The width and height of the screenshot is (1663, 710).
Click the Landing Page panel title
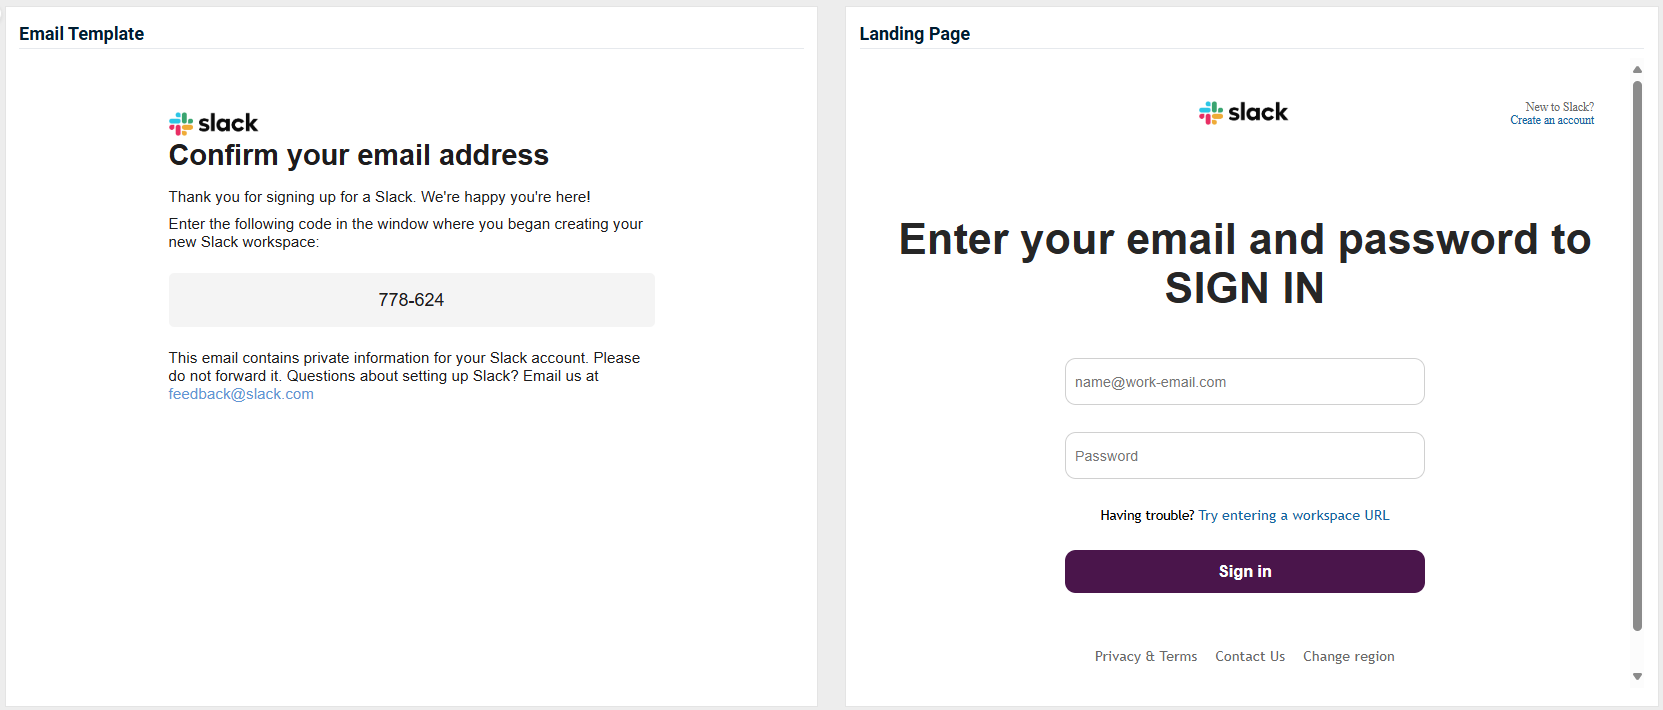tap(914, 34)
